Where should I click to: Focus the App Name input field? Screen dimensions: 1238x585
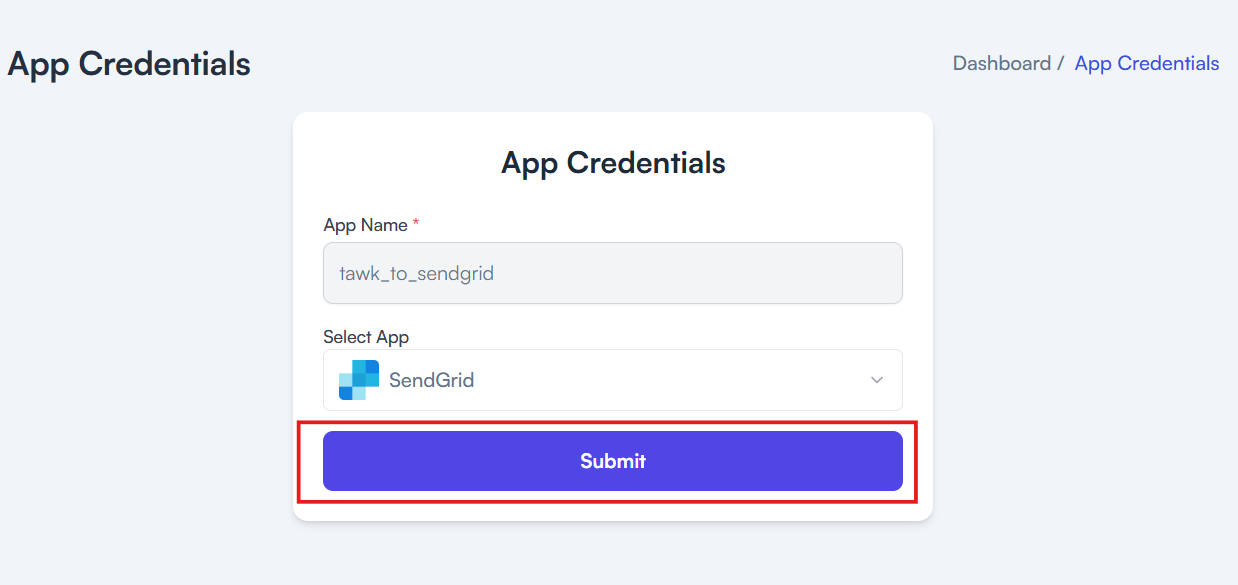(x=613, y=273)
